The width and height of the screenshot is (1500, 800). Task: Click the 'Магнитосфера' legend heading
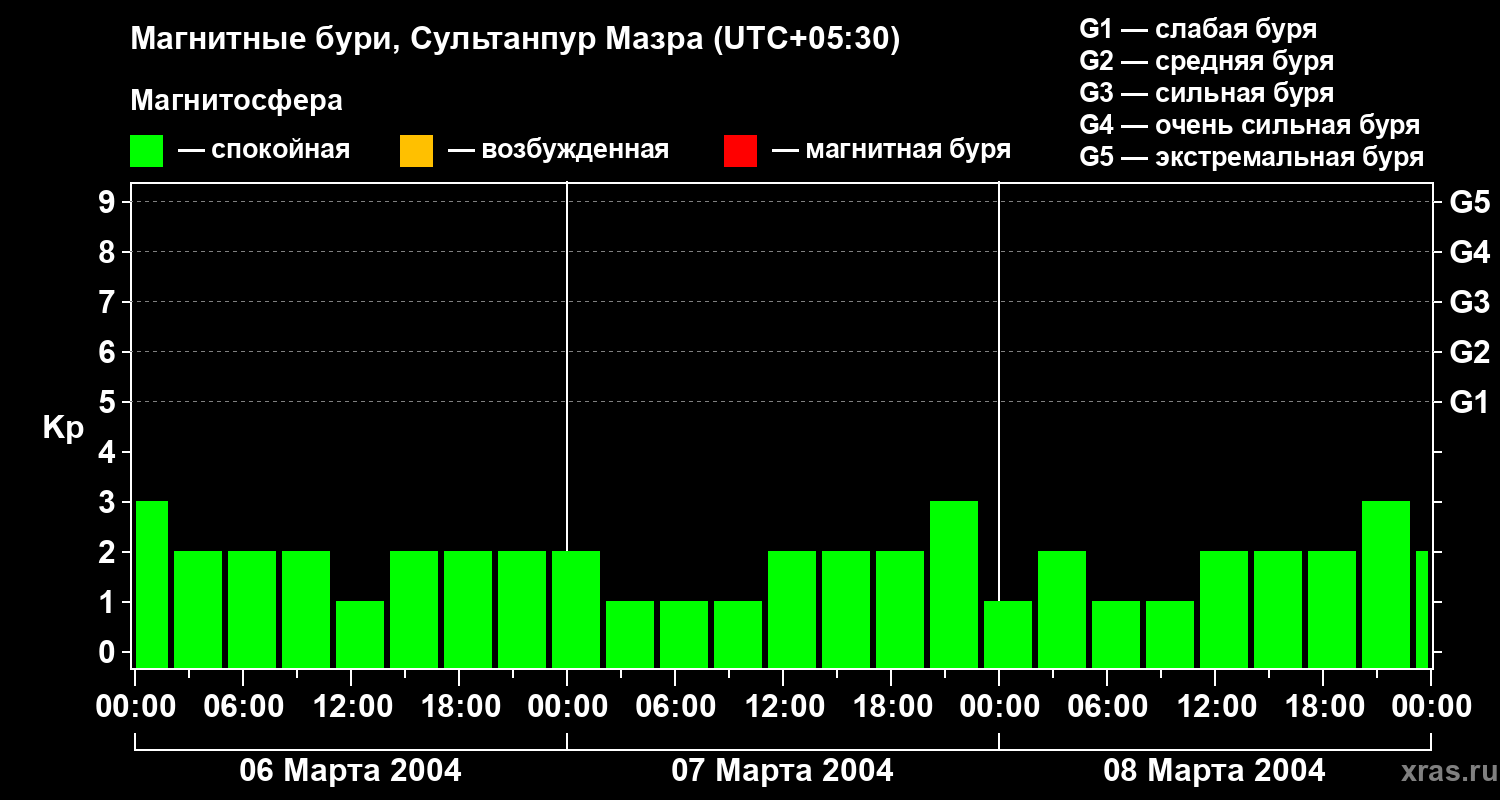point(236,101)
